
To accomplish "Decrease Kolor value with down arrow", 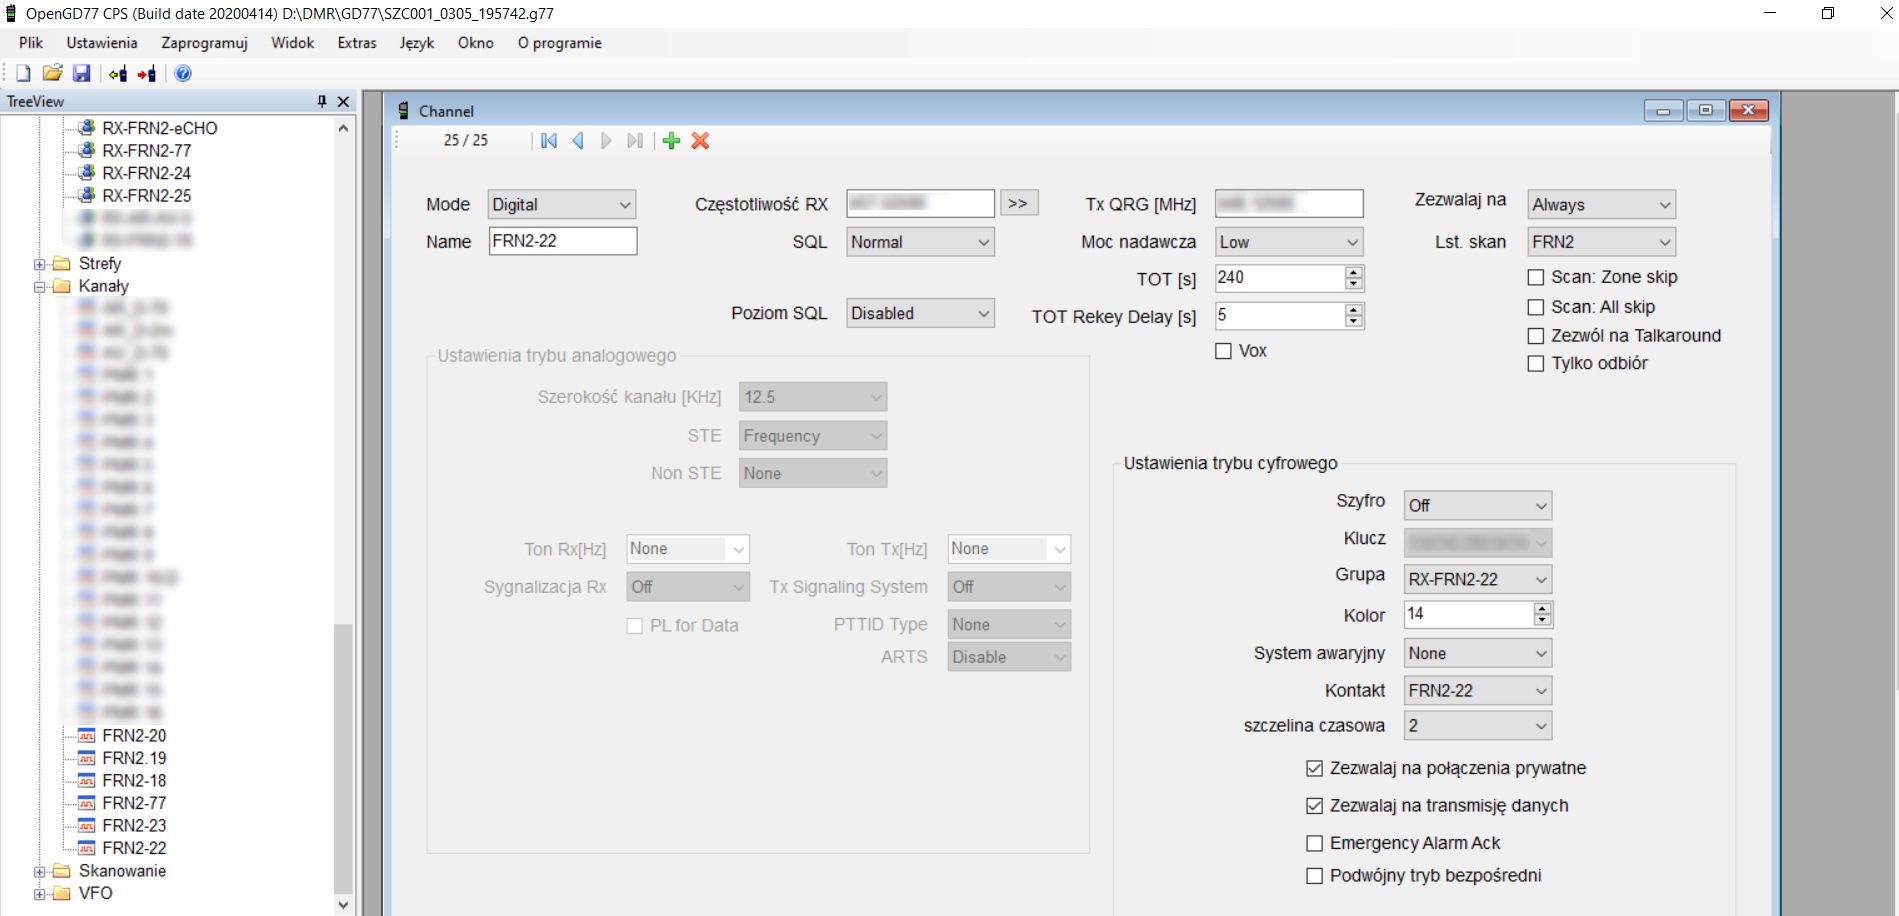I will pyautogui.click(x=1543, y=620).
